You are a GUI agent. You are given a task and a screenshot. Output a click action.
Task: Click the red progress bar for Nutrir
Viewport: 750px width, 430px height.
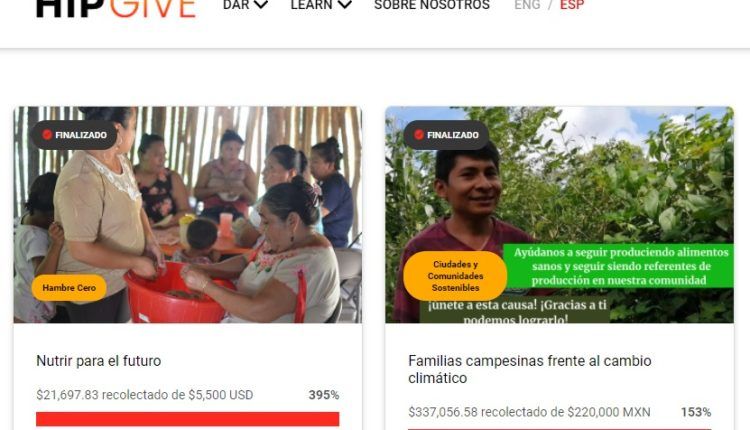pos(188,419)
